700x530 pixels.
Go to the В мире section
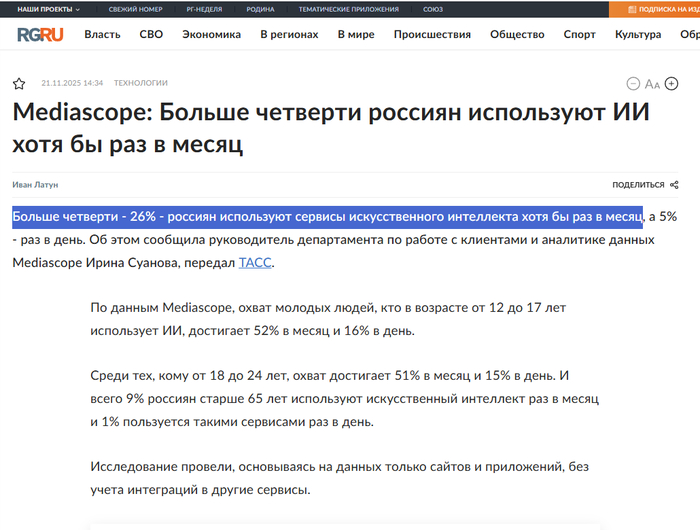[x=356, y=34]
